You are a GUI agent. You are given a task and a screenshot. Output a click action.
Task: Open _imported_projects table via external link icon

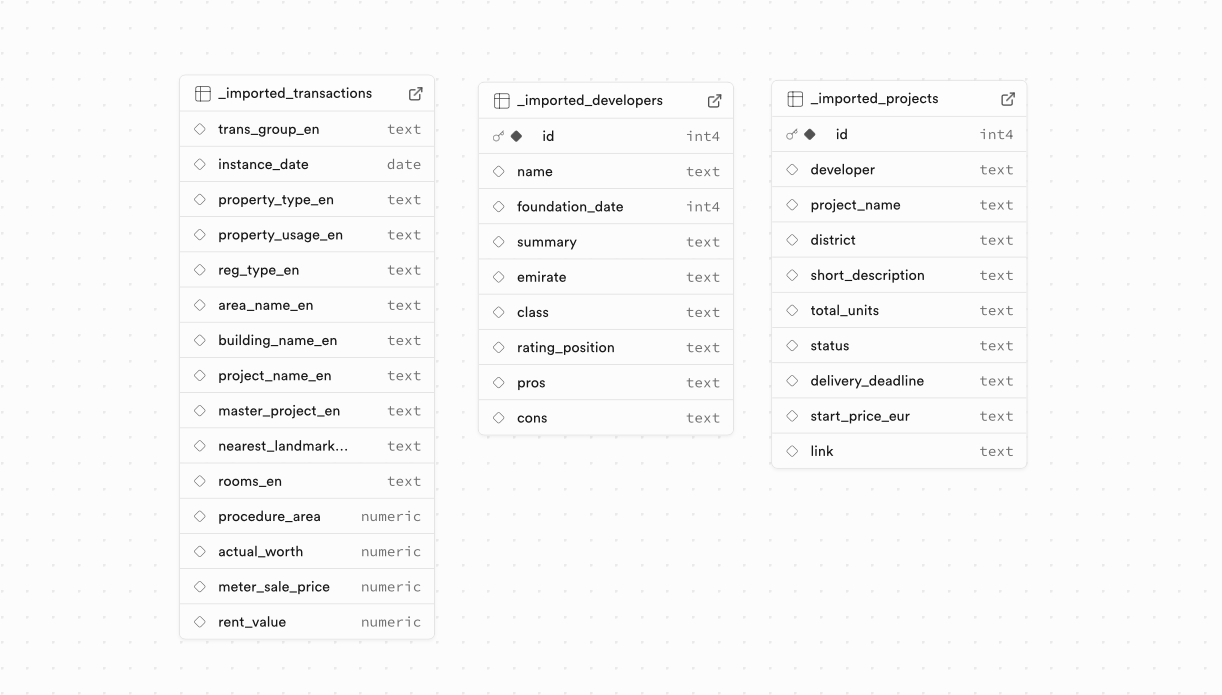click(1008, 99)
